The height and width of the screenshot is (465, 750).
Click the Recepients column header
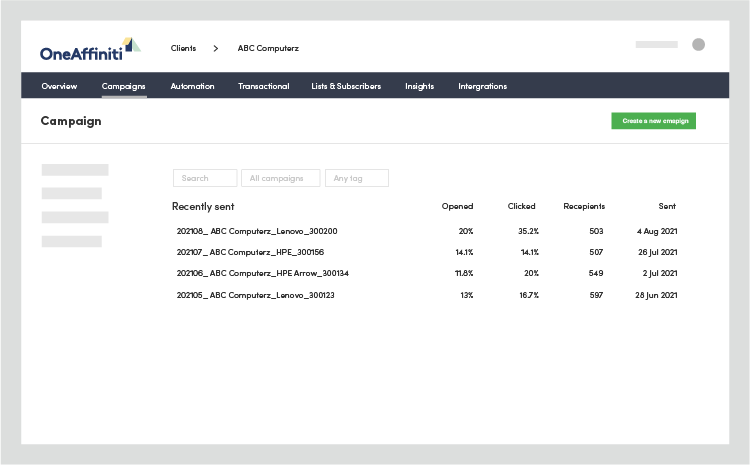584,206
